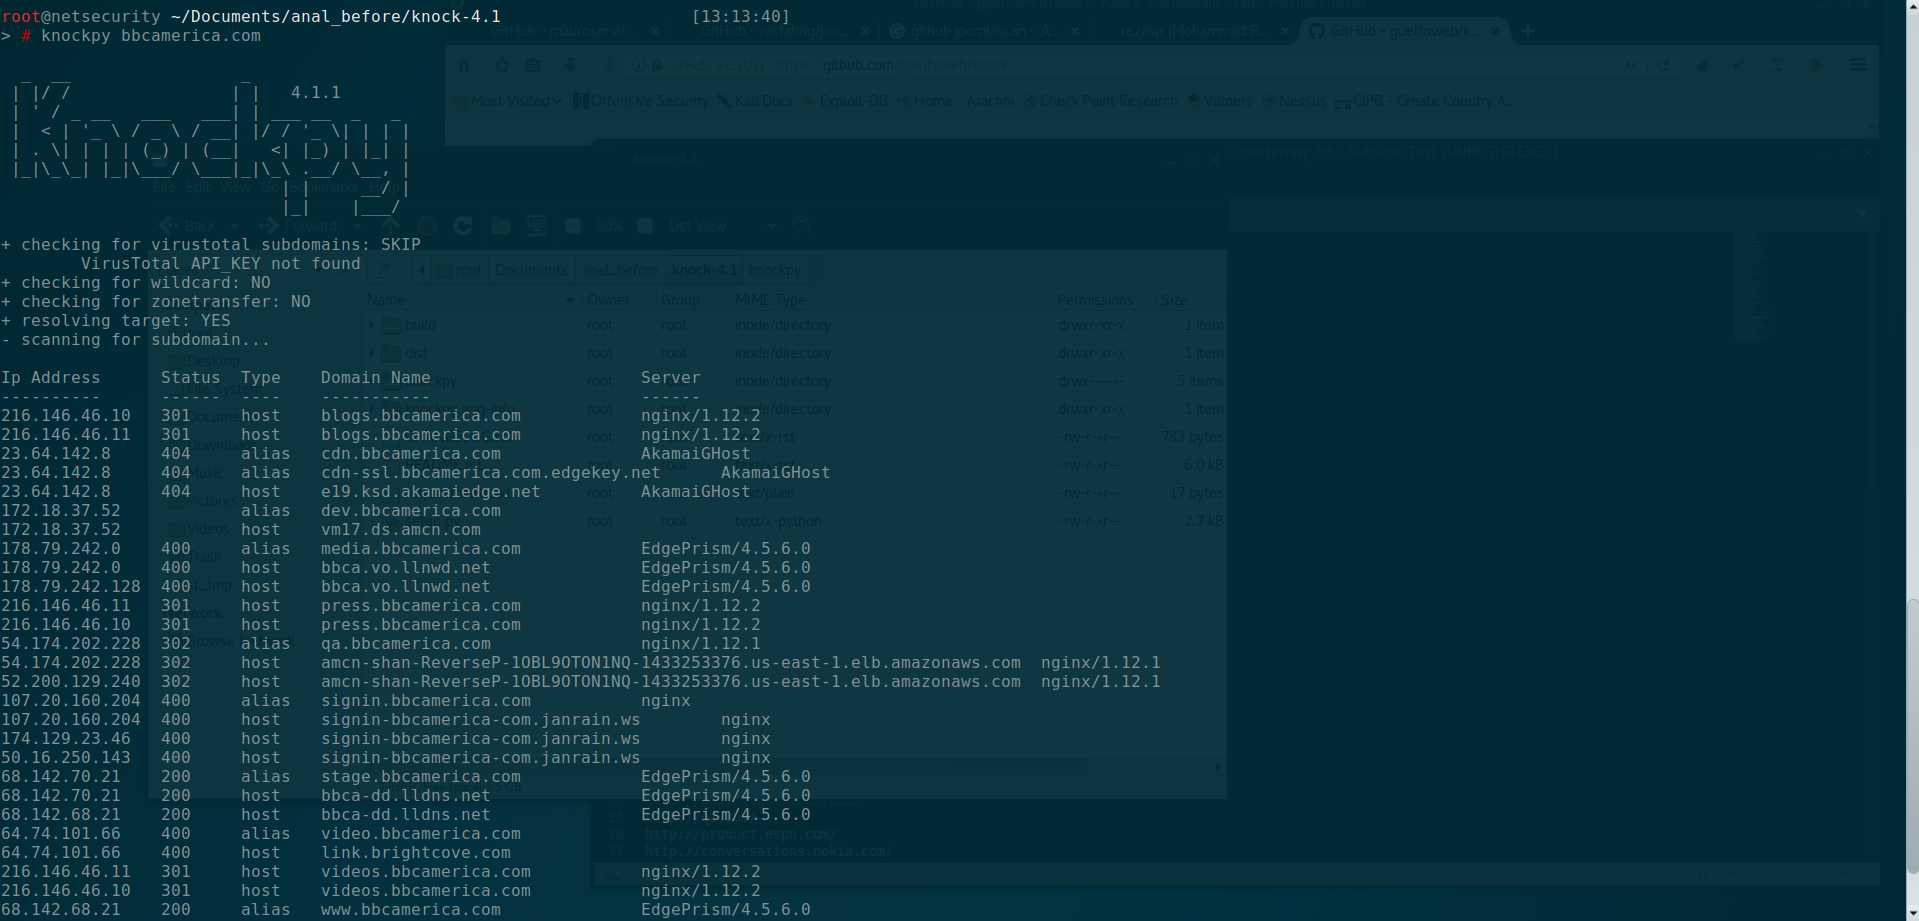
Task: Click the knockpy bbcamerica.com command text
Action: pos(151,36)
